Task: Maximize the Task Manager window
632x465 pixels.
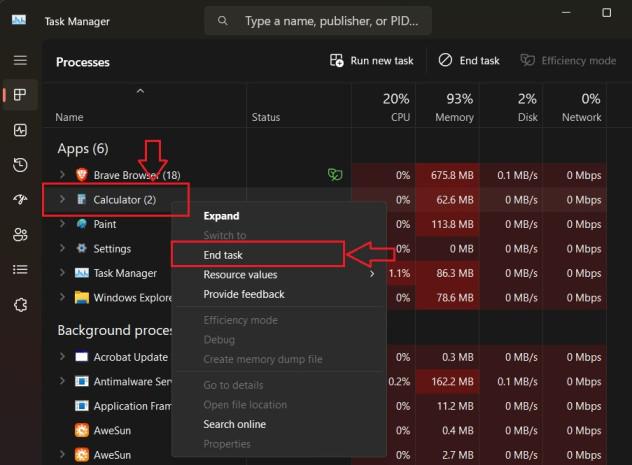Action: pos(606,12)
